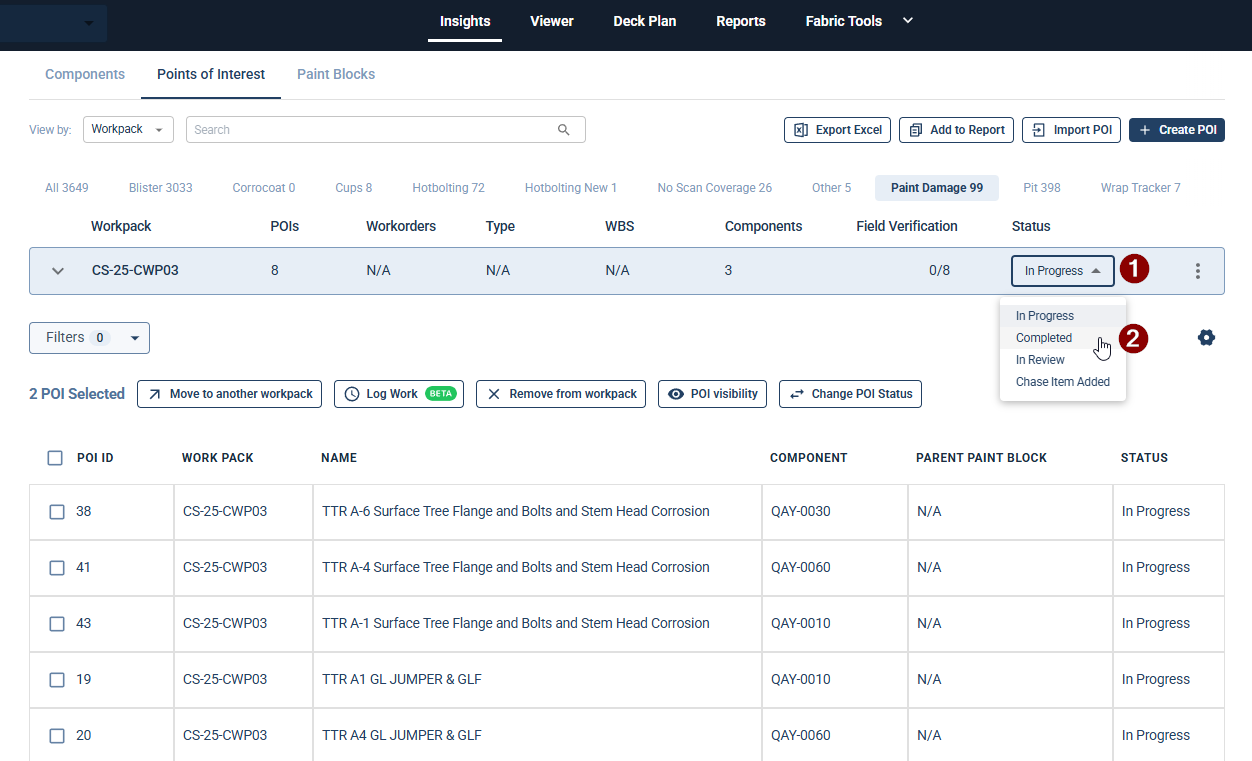
Task: Switch to the Paint Blocks tab
Action: 336,74
